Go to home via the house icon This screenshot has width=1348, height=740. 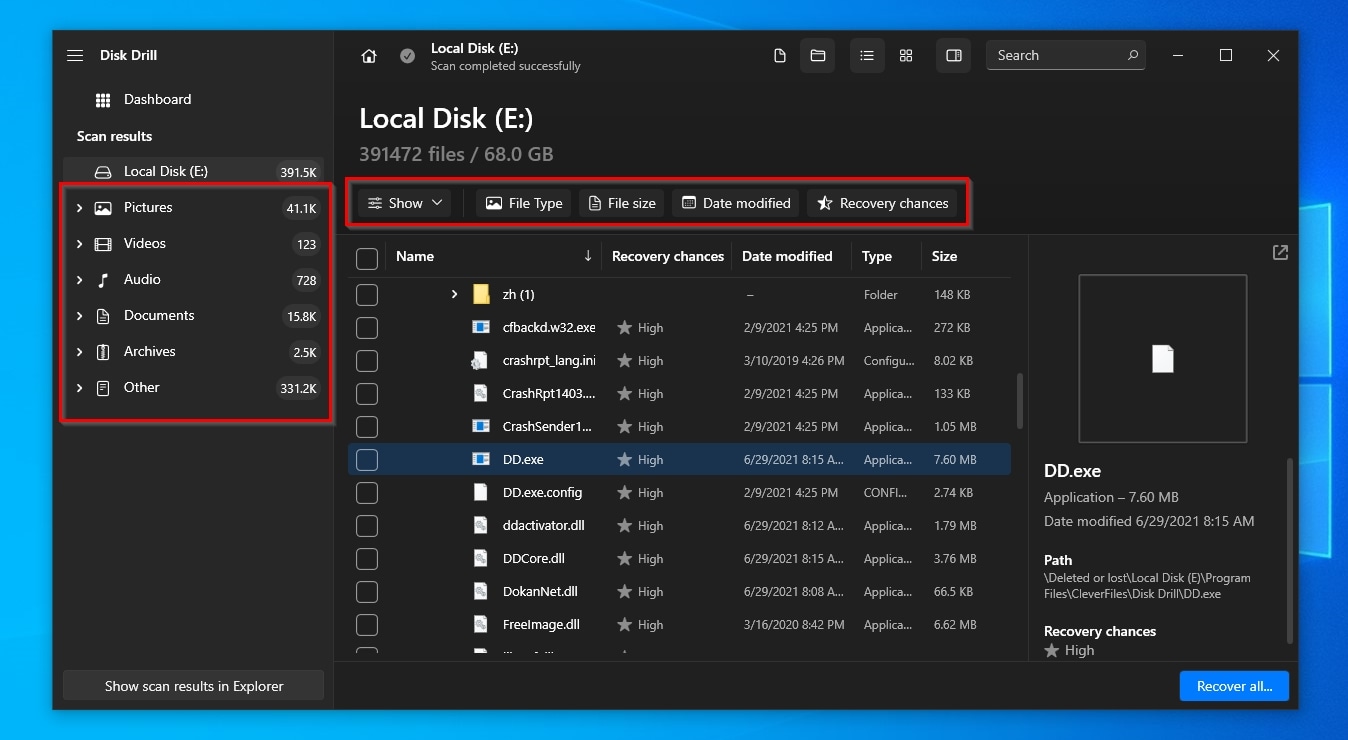point(369,56)
